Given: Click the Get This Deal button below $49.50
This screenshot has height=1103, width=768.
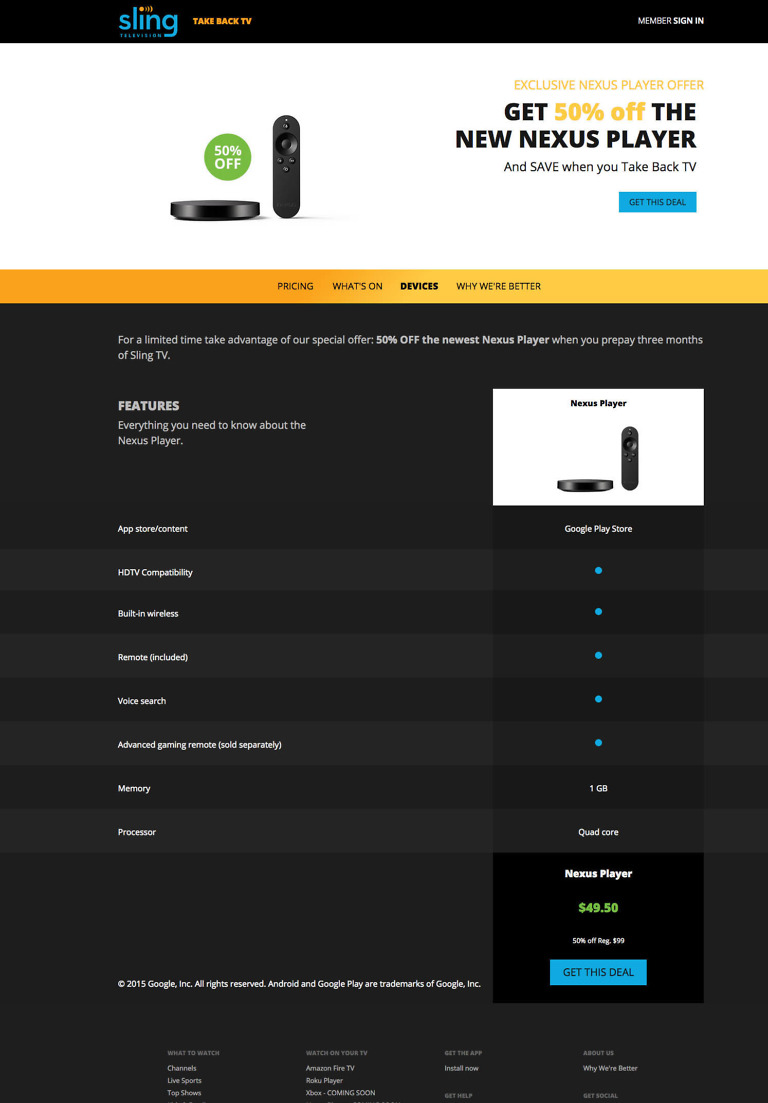Looking at the screenshot, I should tap(598, 972).
